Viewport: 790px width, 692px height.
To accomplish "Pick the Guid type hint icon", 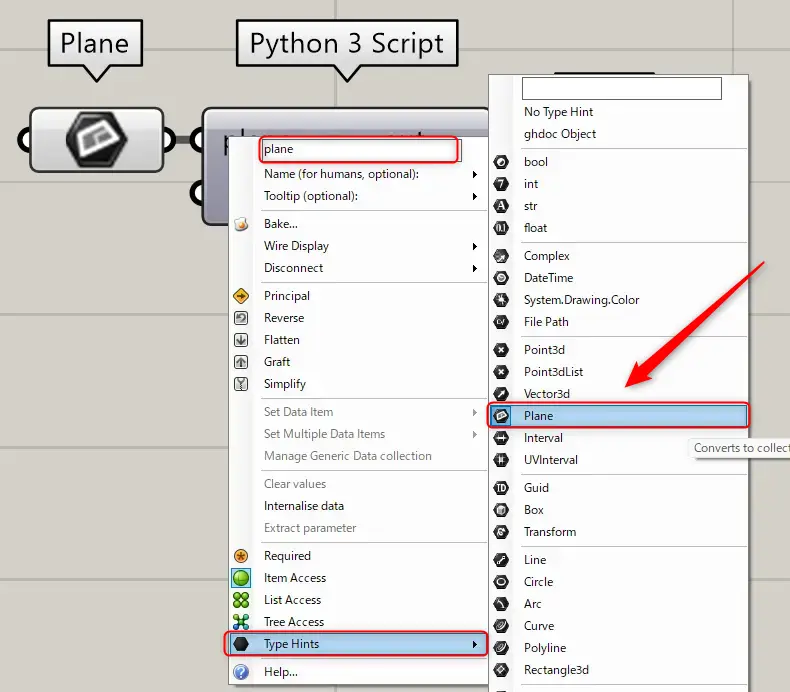I will (x=502, y=488).
